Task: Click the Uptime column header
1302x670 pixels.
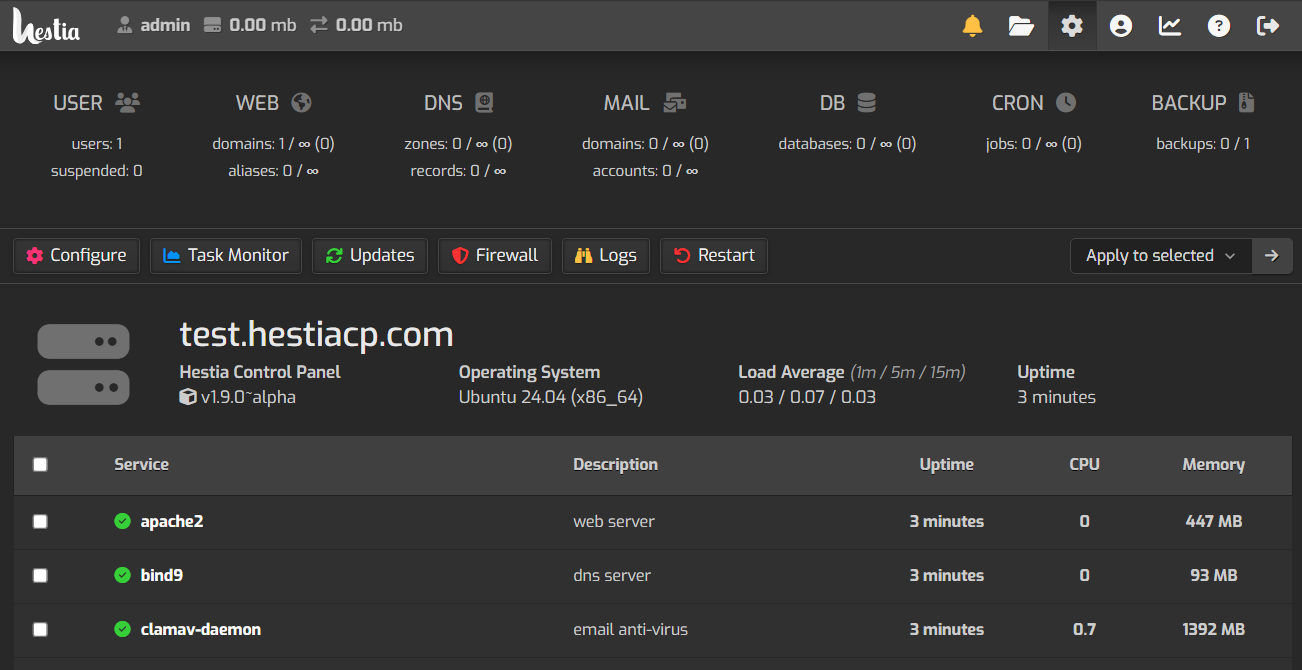Action: 946,464
